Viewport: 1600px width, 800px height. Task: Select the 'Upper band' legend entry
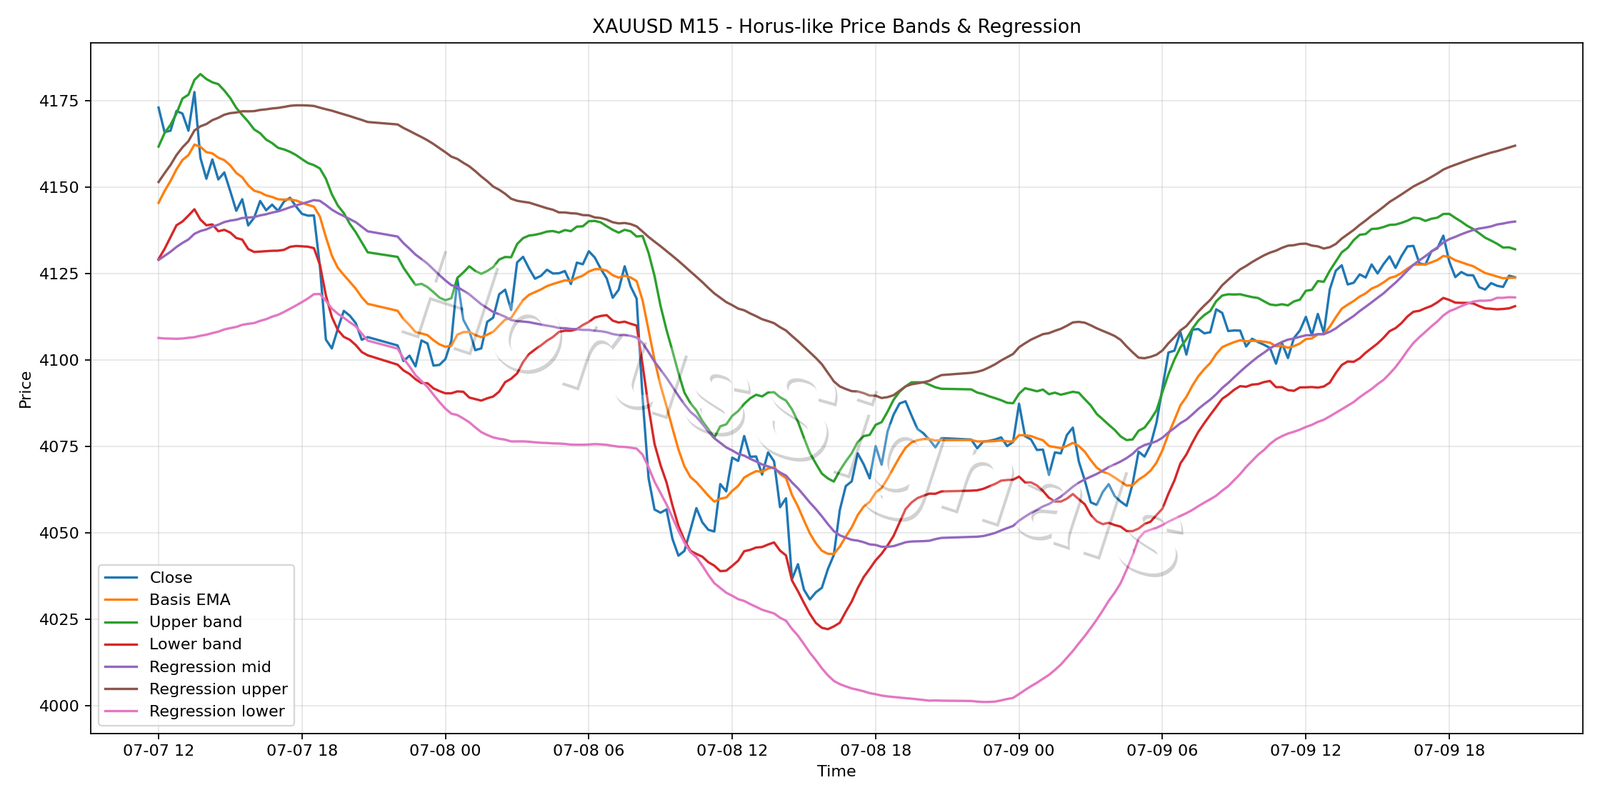pos(173,622)
